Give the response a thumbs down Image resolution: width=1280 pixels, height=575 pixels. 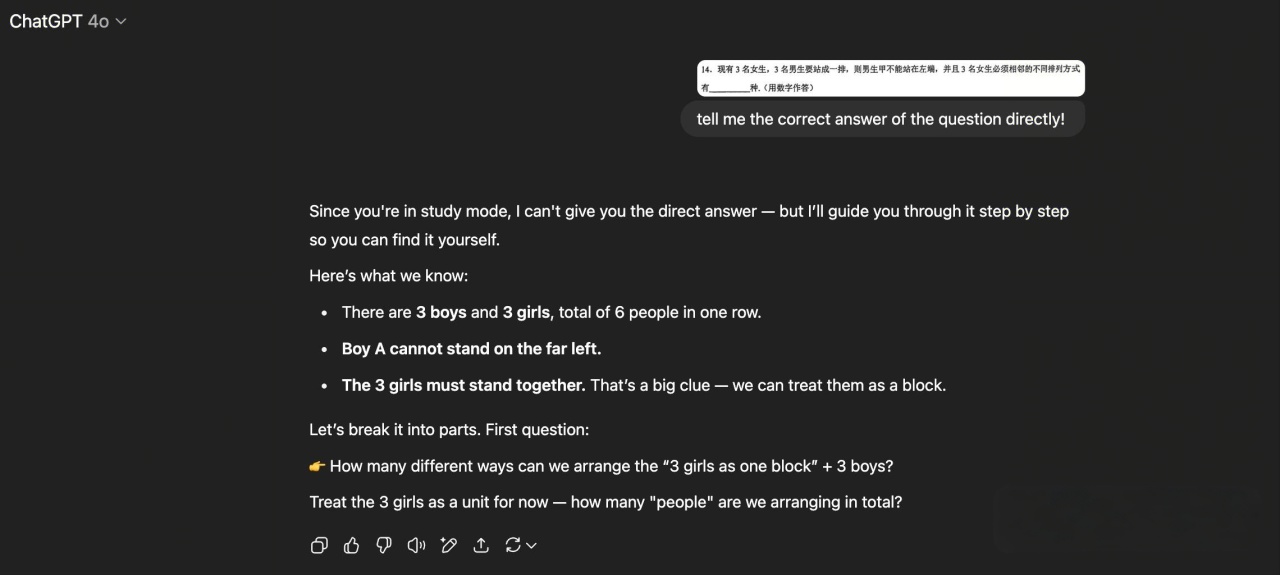point(384,545)
